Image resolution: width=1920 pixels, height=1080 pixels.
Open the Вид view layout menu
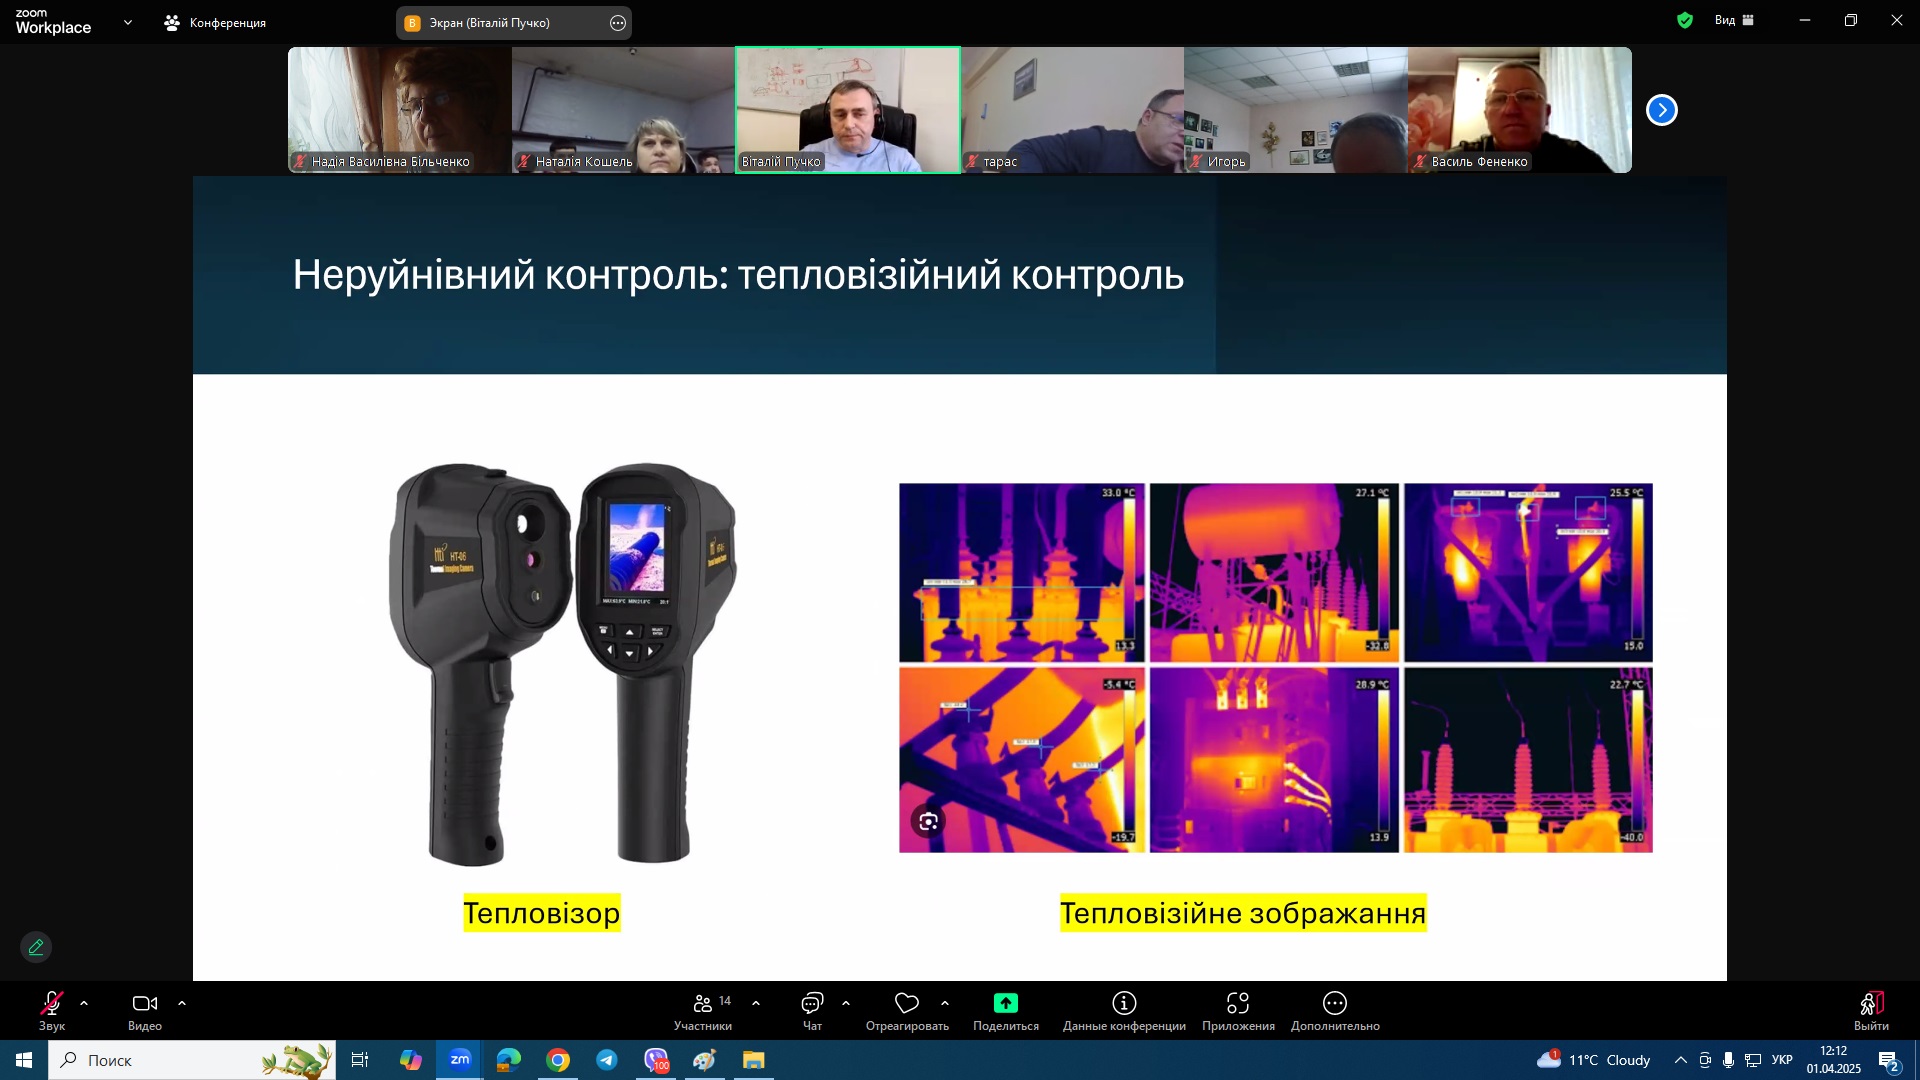click(1734, 20)
